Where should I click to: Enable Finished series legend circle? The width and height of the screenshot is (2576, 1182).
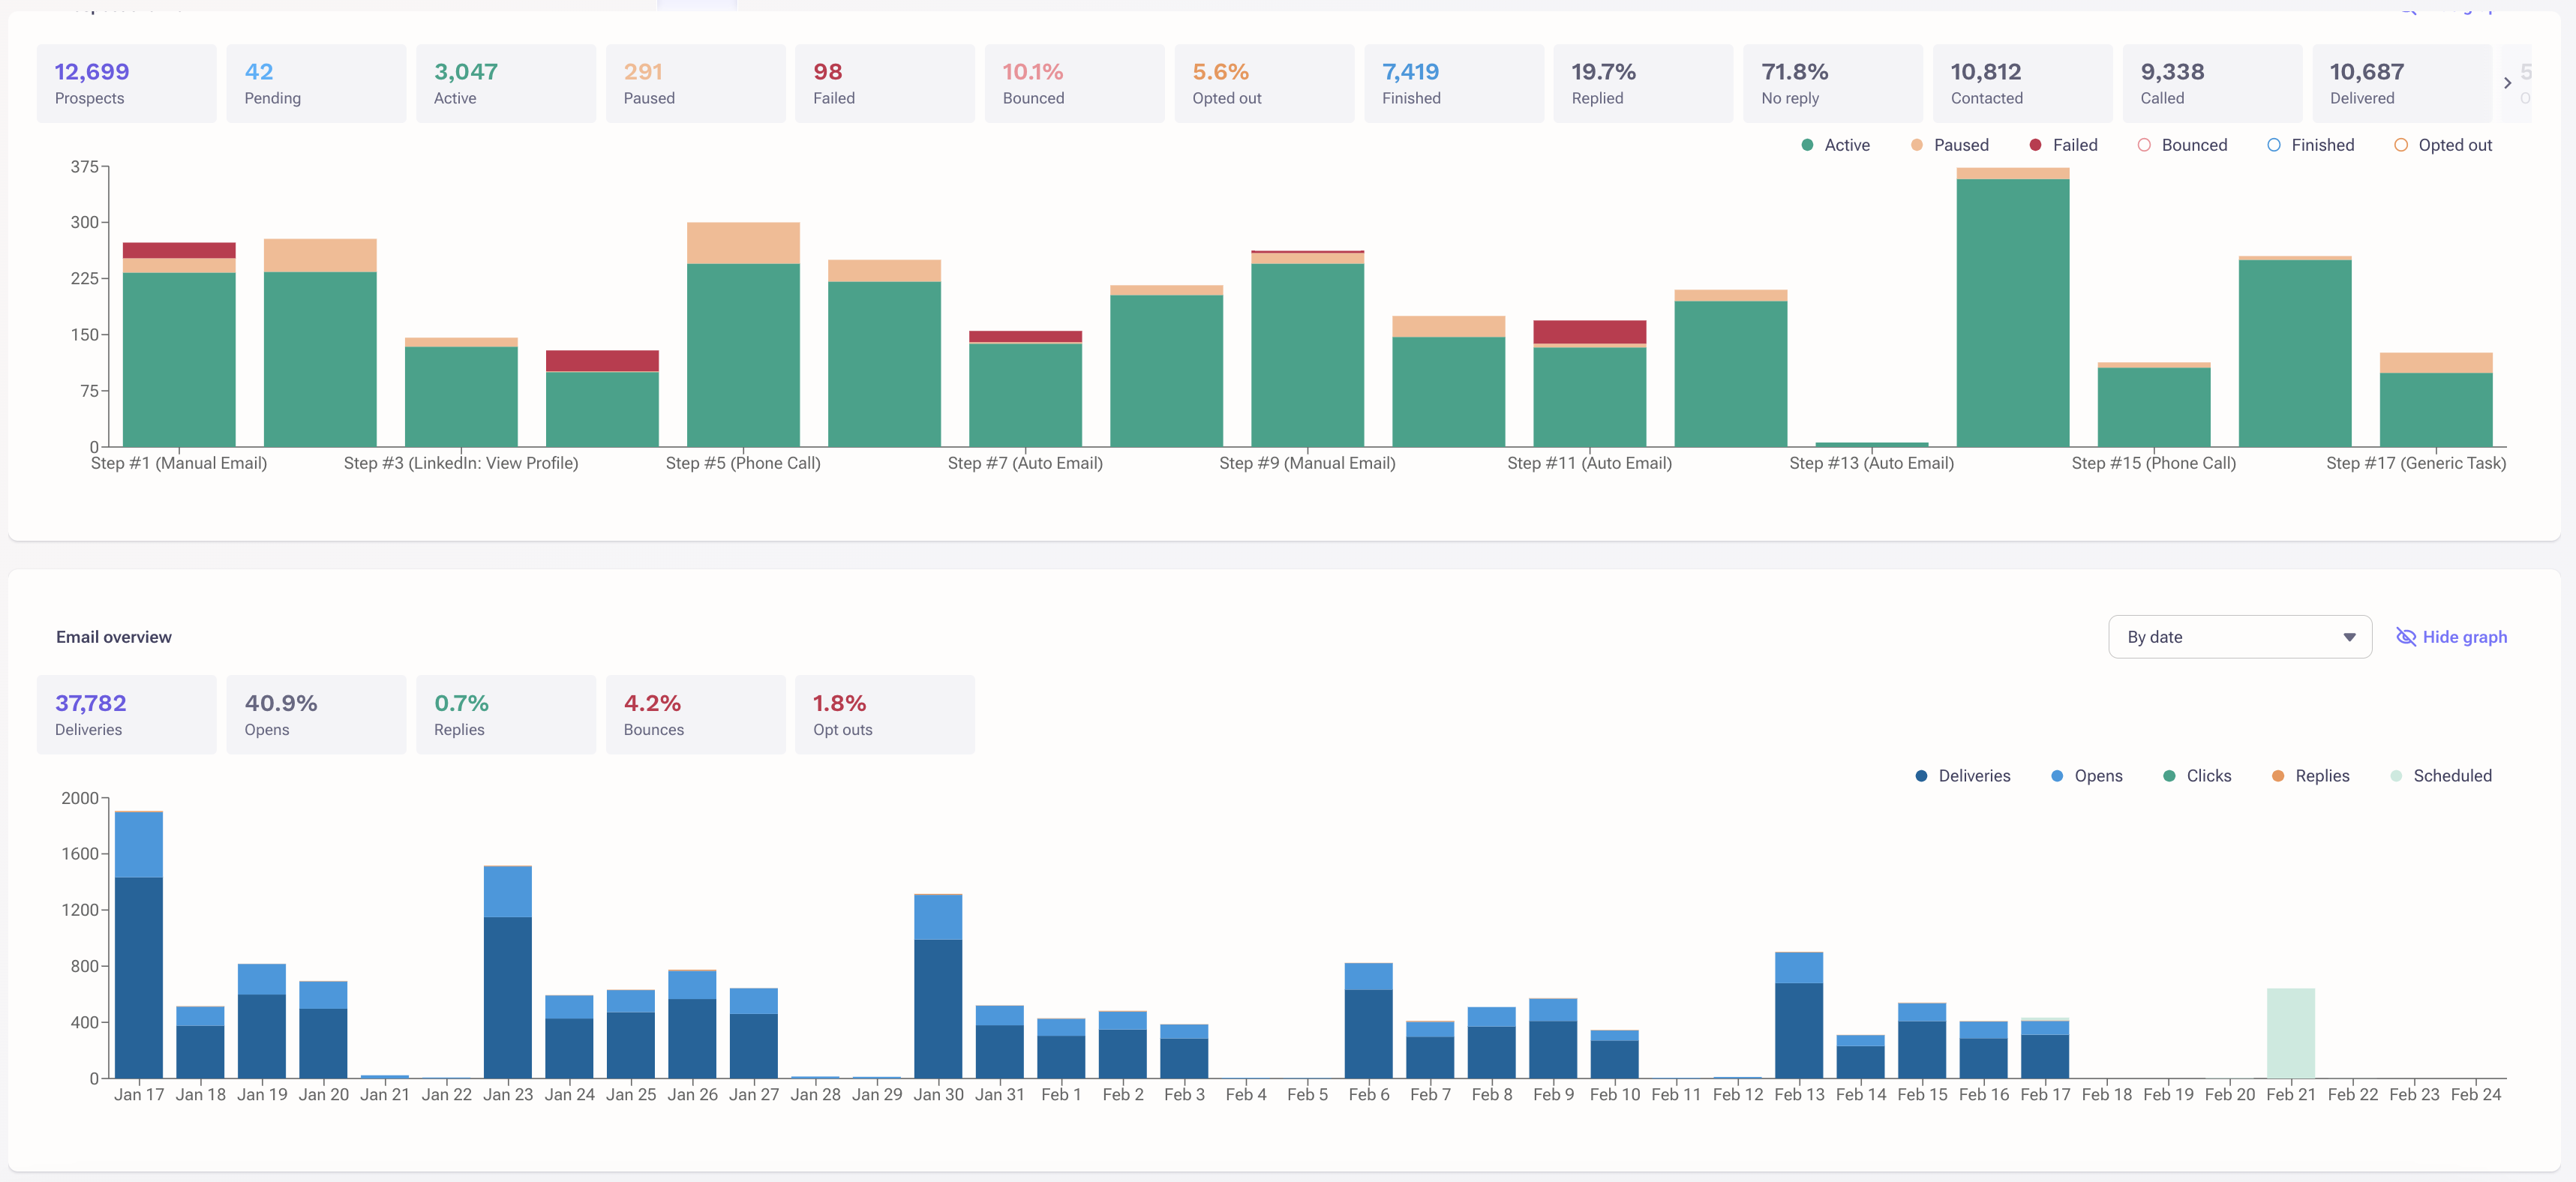[2274, 145]
